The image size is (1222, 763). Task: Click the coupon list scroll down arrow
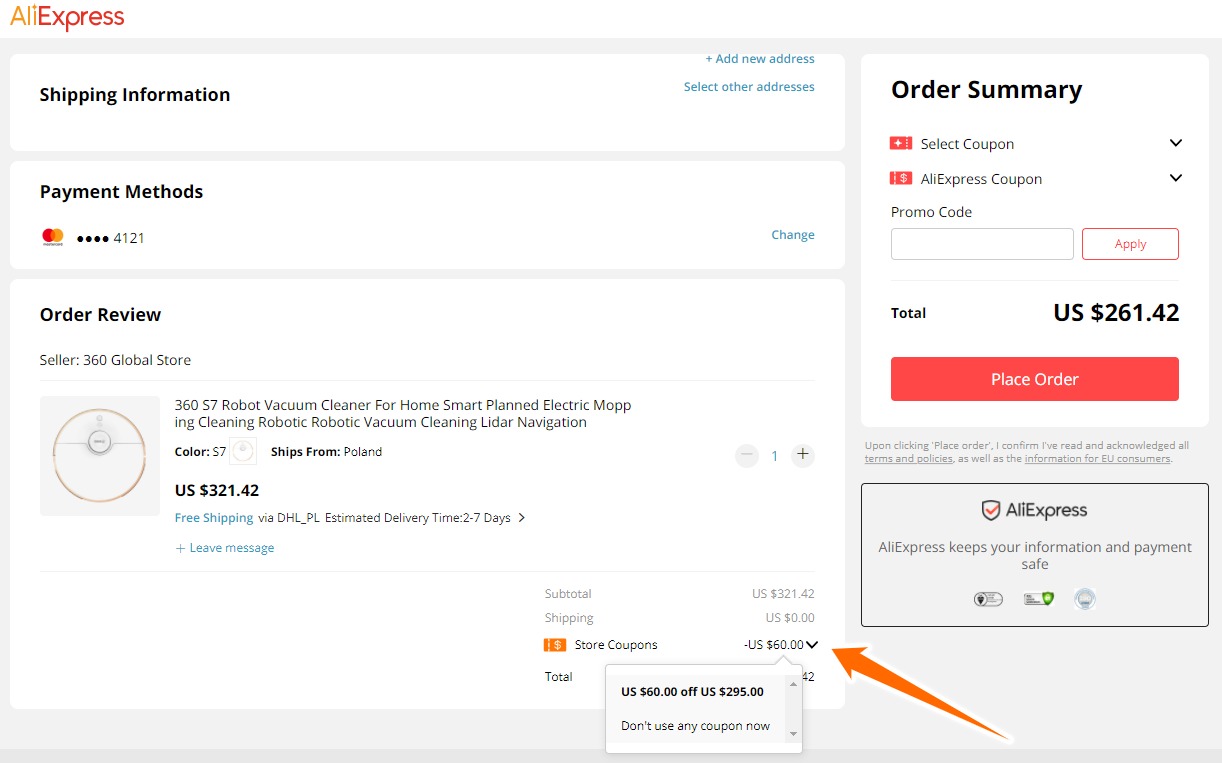[794, 735]
